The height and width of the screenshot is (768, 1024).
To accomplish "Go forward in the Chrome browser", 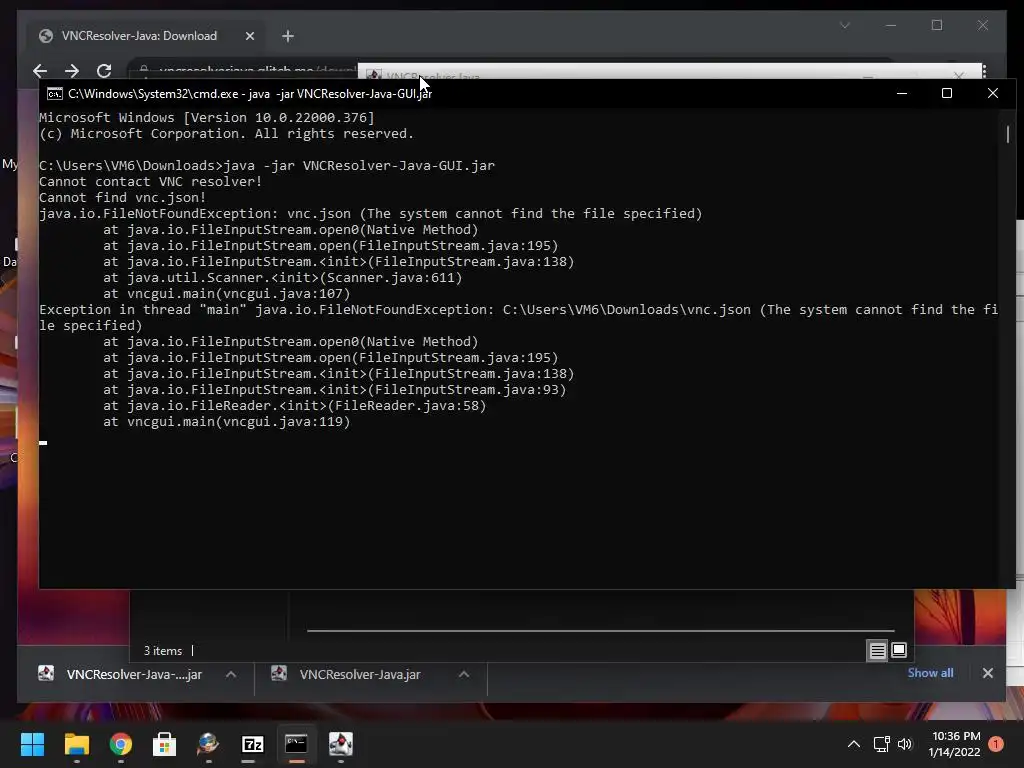I will 72,71.
